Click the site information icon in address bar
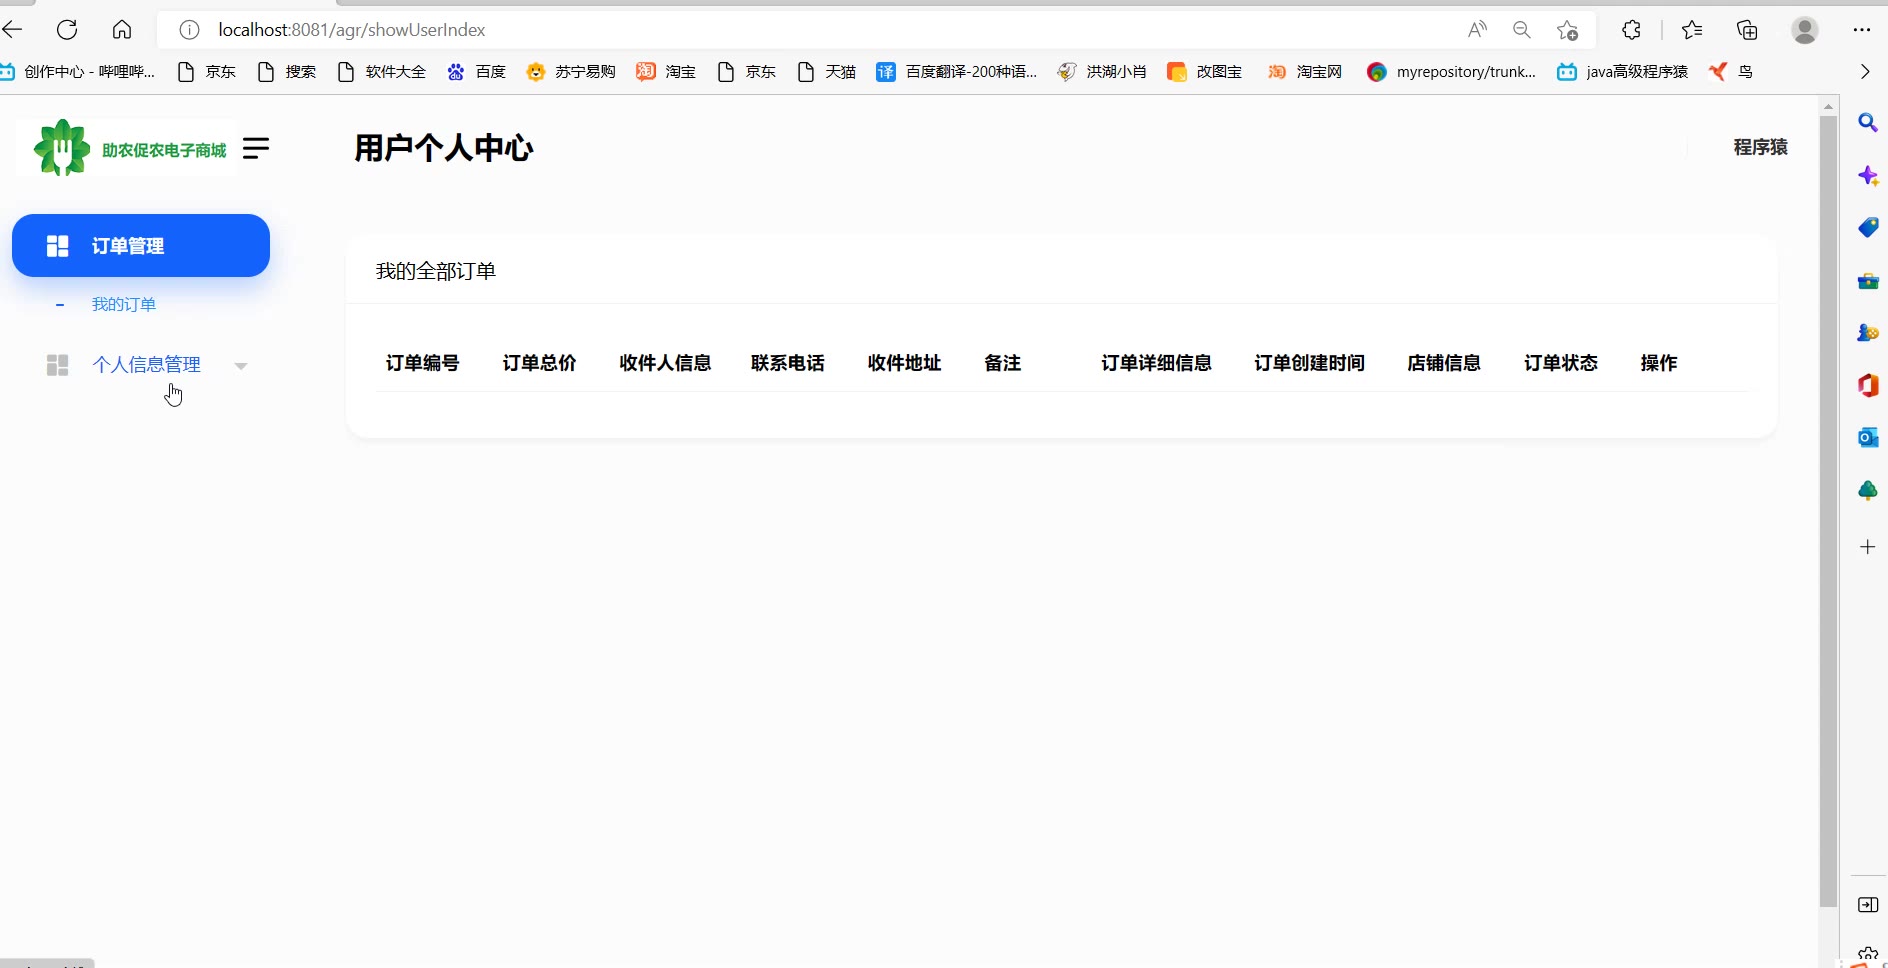1888x968 pixels. click(x=189, y=30)
